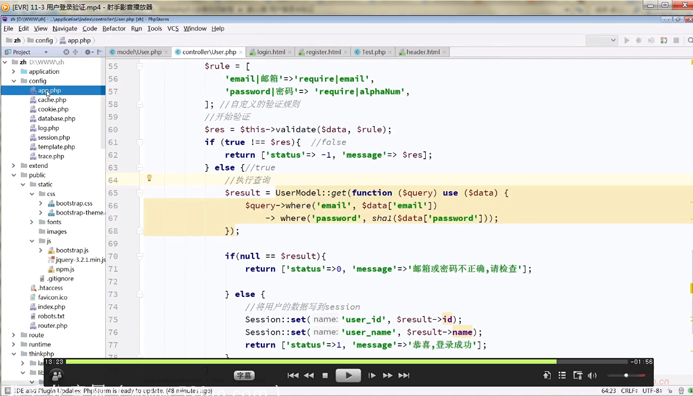
Task: Expand the fonts folder
Action: click(32, 222)
